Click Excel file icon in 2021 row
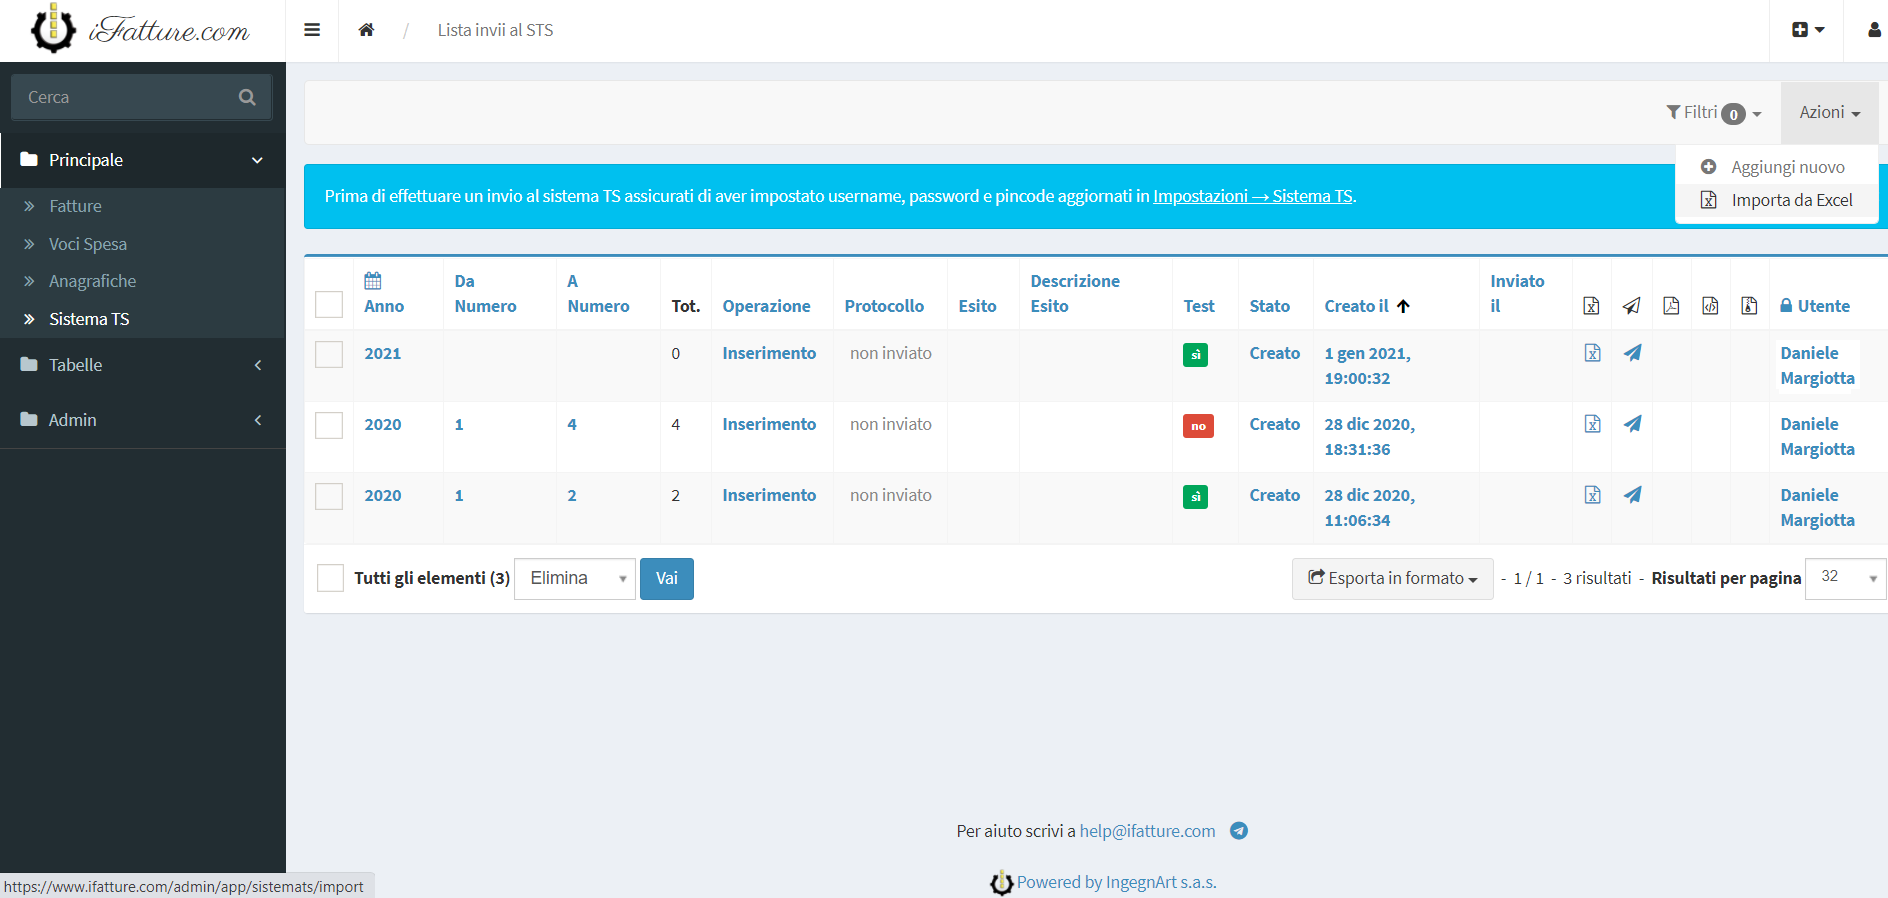Screen dimensions: 1888x898 [1592, 353]
